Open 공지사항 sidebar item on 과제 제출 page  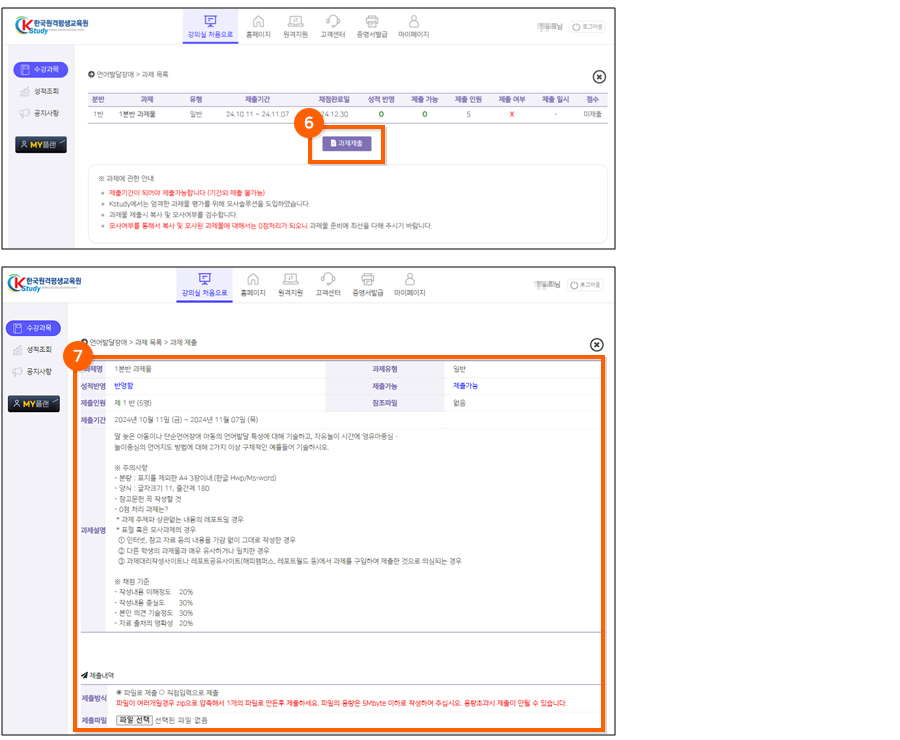click(x=33, y=371)
